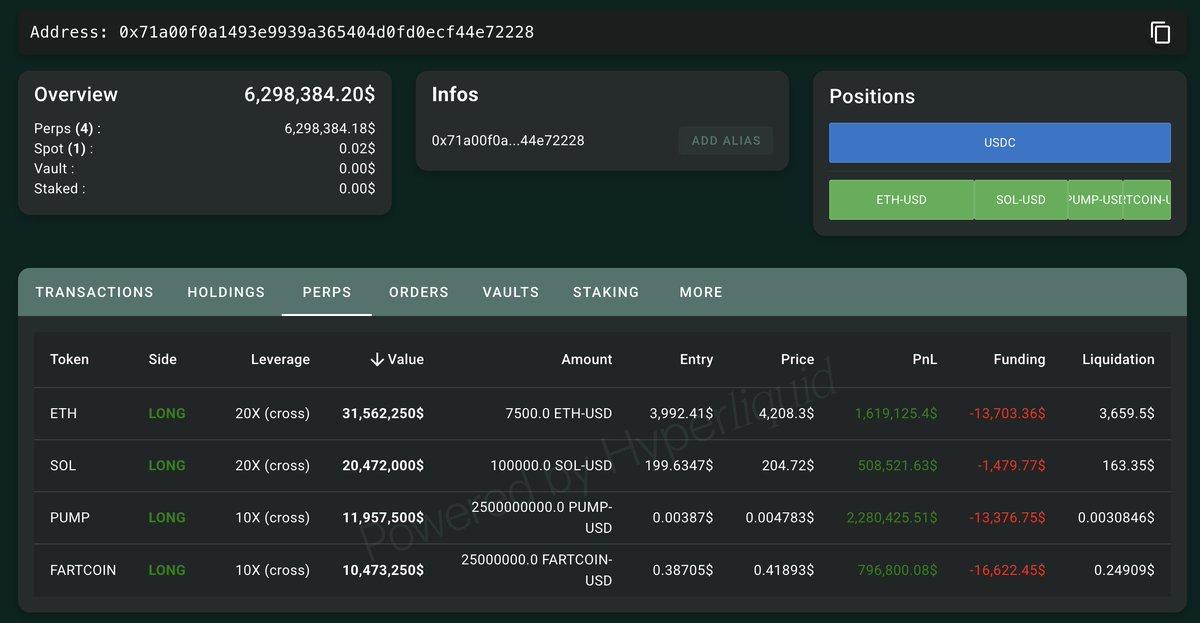This screenshot has width=1200, height=623.
Task: Switch to the Holdings tab
Action: (226, 292)
